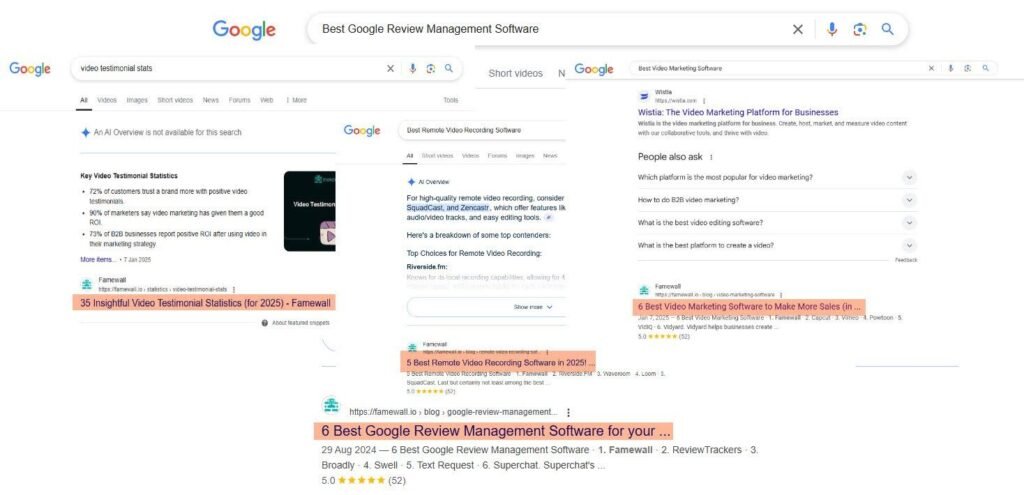Click the 'Riverside.fm:' heading in AI Overview

427,266
